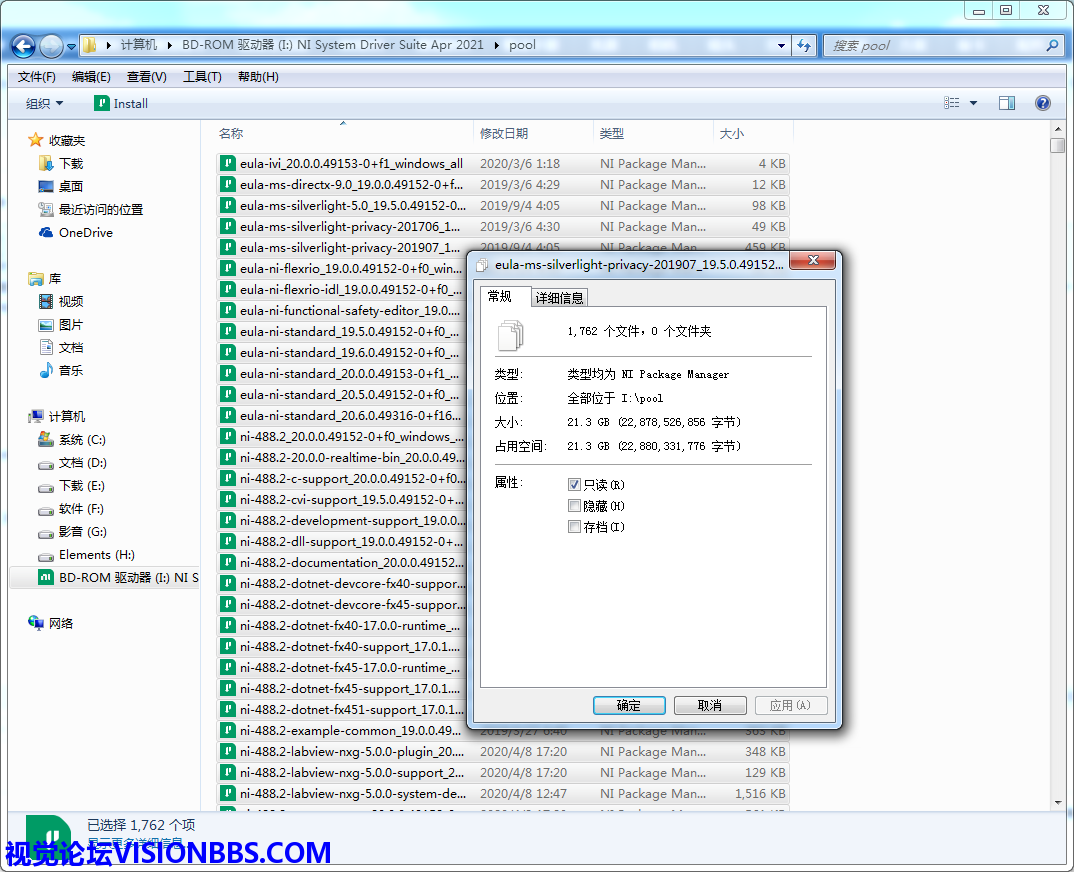Click the 确定 button in dialog
Screen dimensions: 1074x872
coord(629,705)
